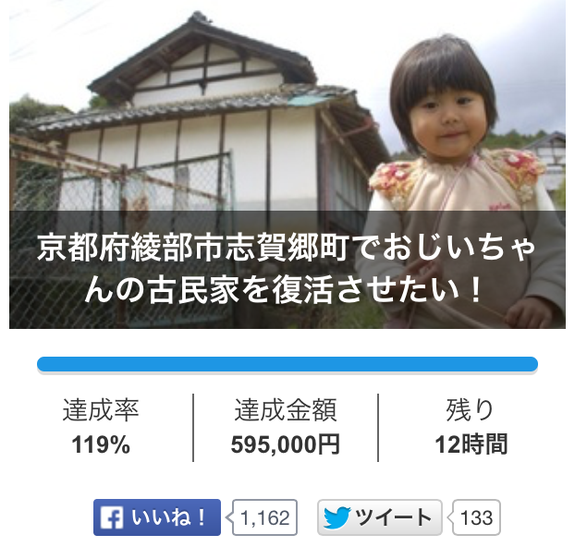Click the Facebook "f" logo icon
Image resolution: width=575 pixels, height=547 pixels.
point(111,517)
